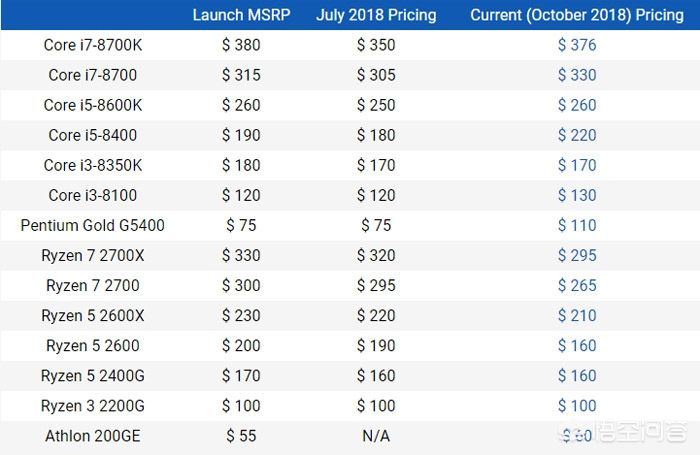Viewport: 700px width, 455px height.
Task: Click the July 2018 Pricing column header
Action: (x=376, y=15)
